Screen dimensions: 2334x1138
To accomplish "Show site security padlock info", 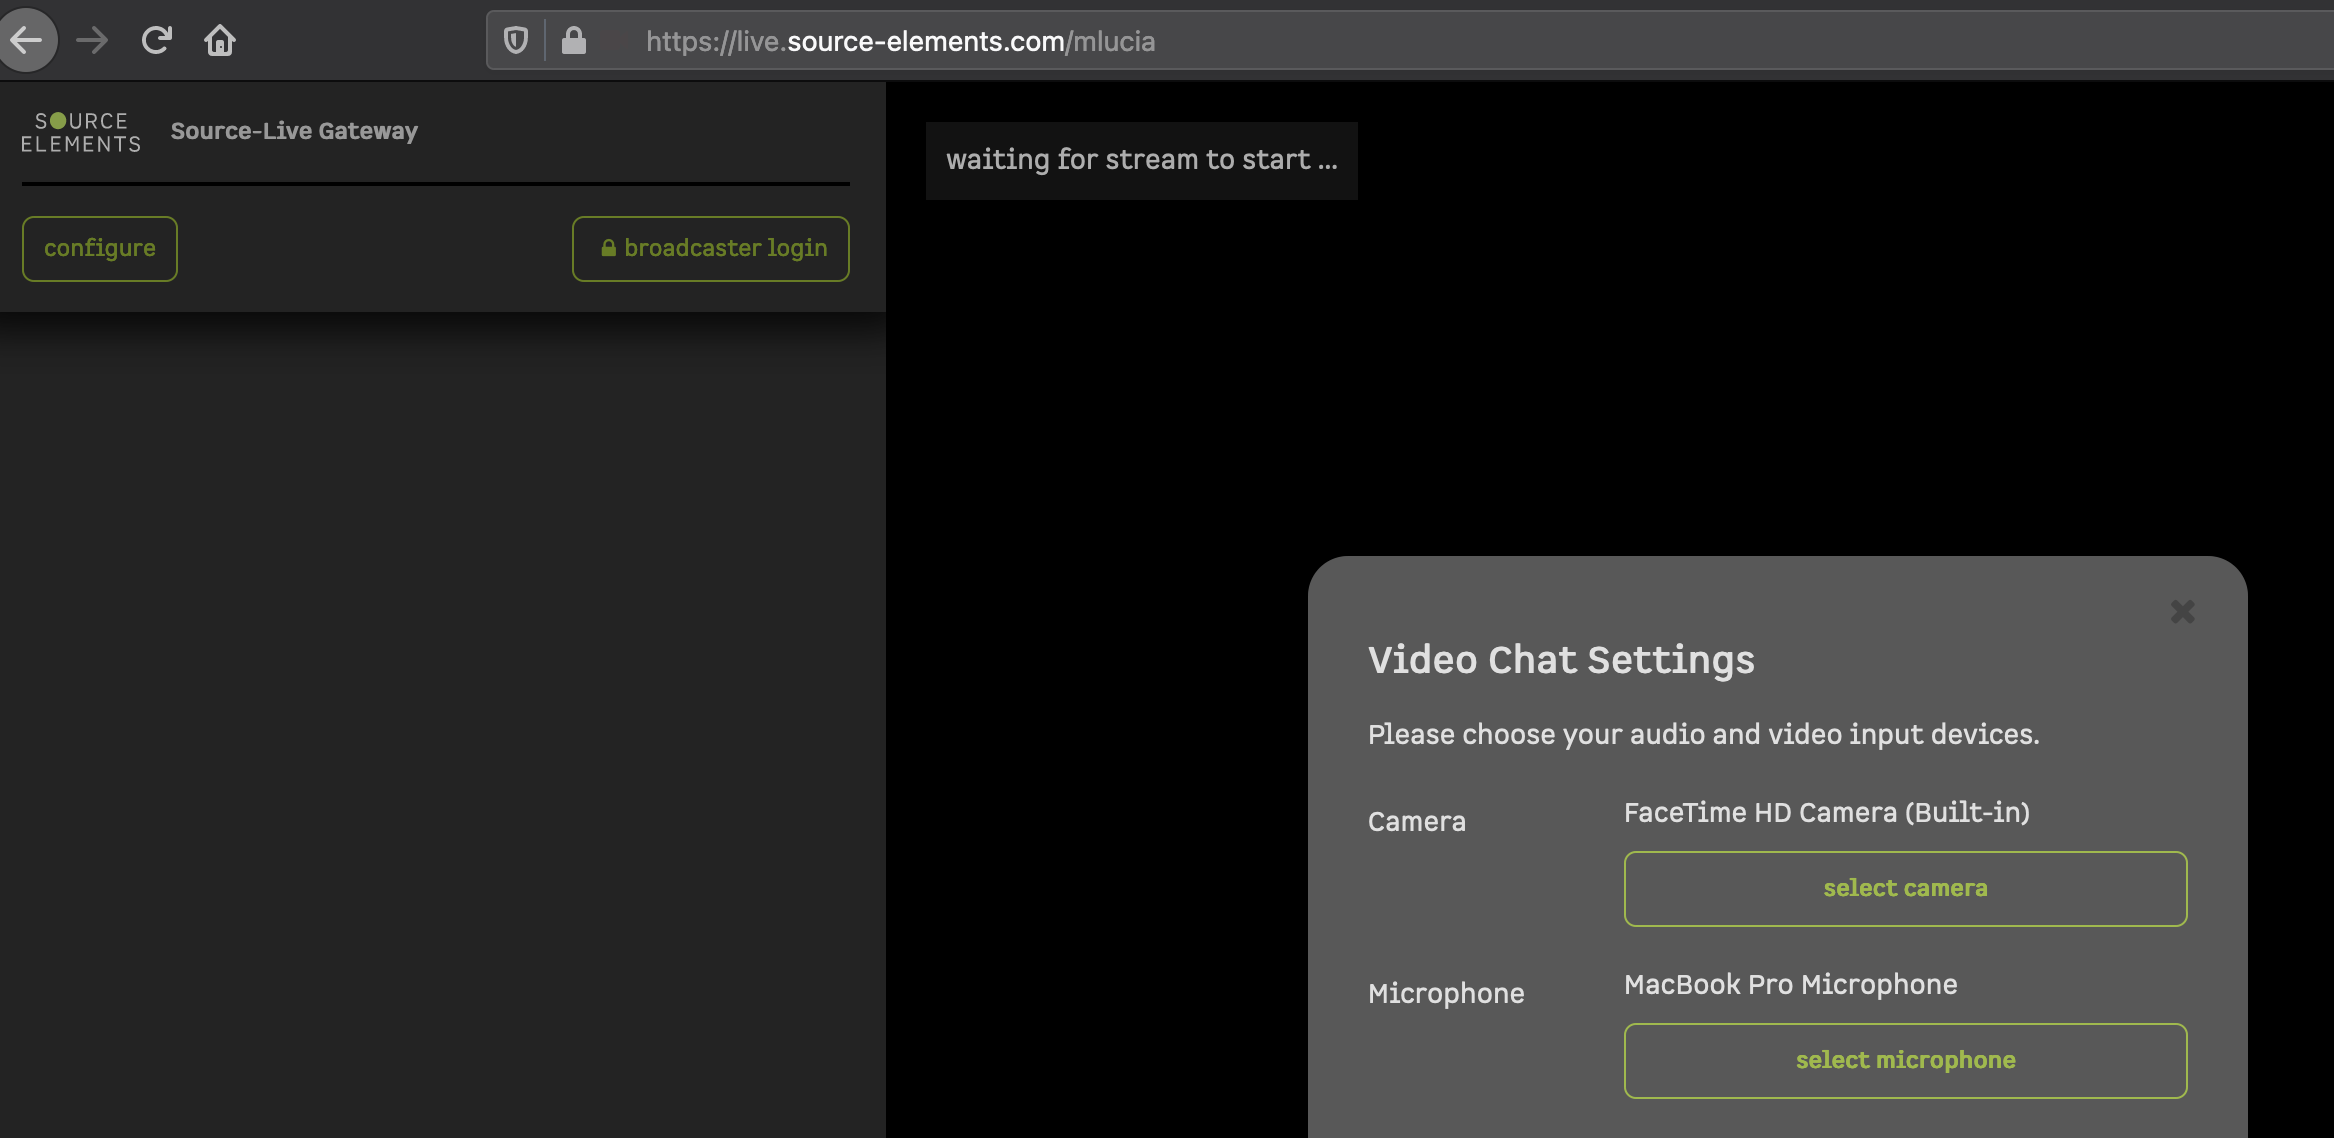I will (x=573, y=41).
